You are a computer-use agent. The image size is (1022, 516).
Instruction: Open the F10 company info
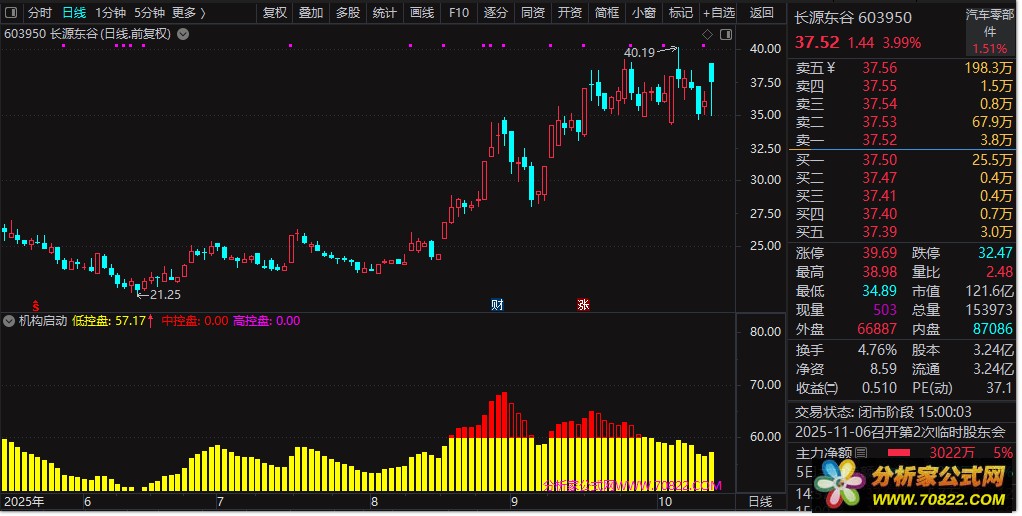click(x=459, y=12)
